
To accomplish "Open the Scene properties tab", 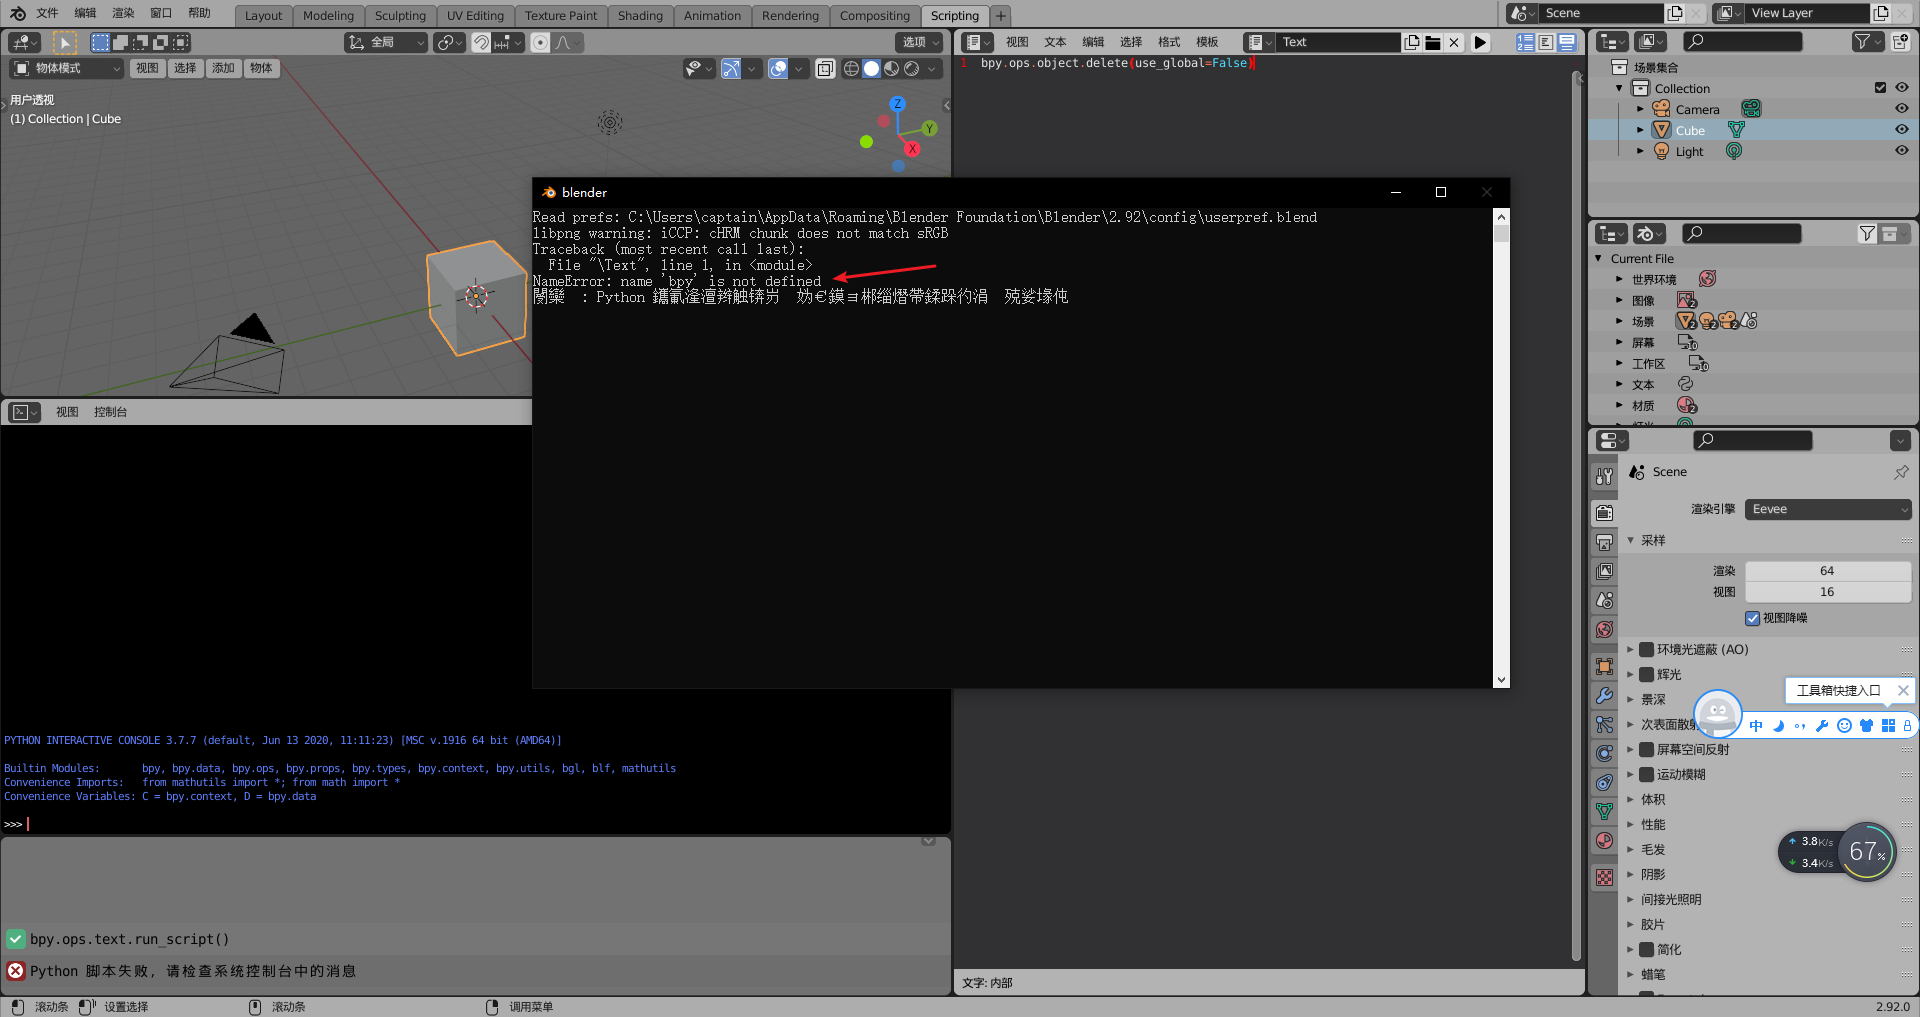I will [x=1604, y=600].
